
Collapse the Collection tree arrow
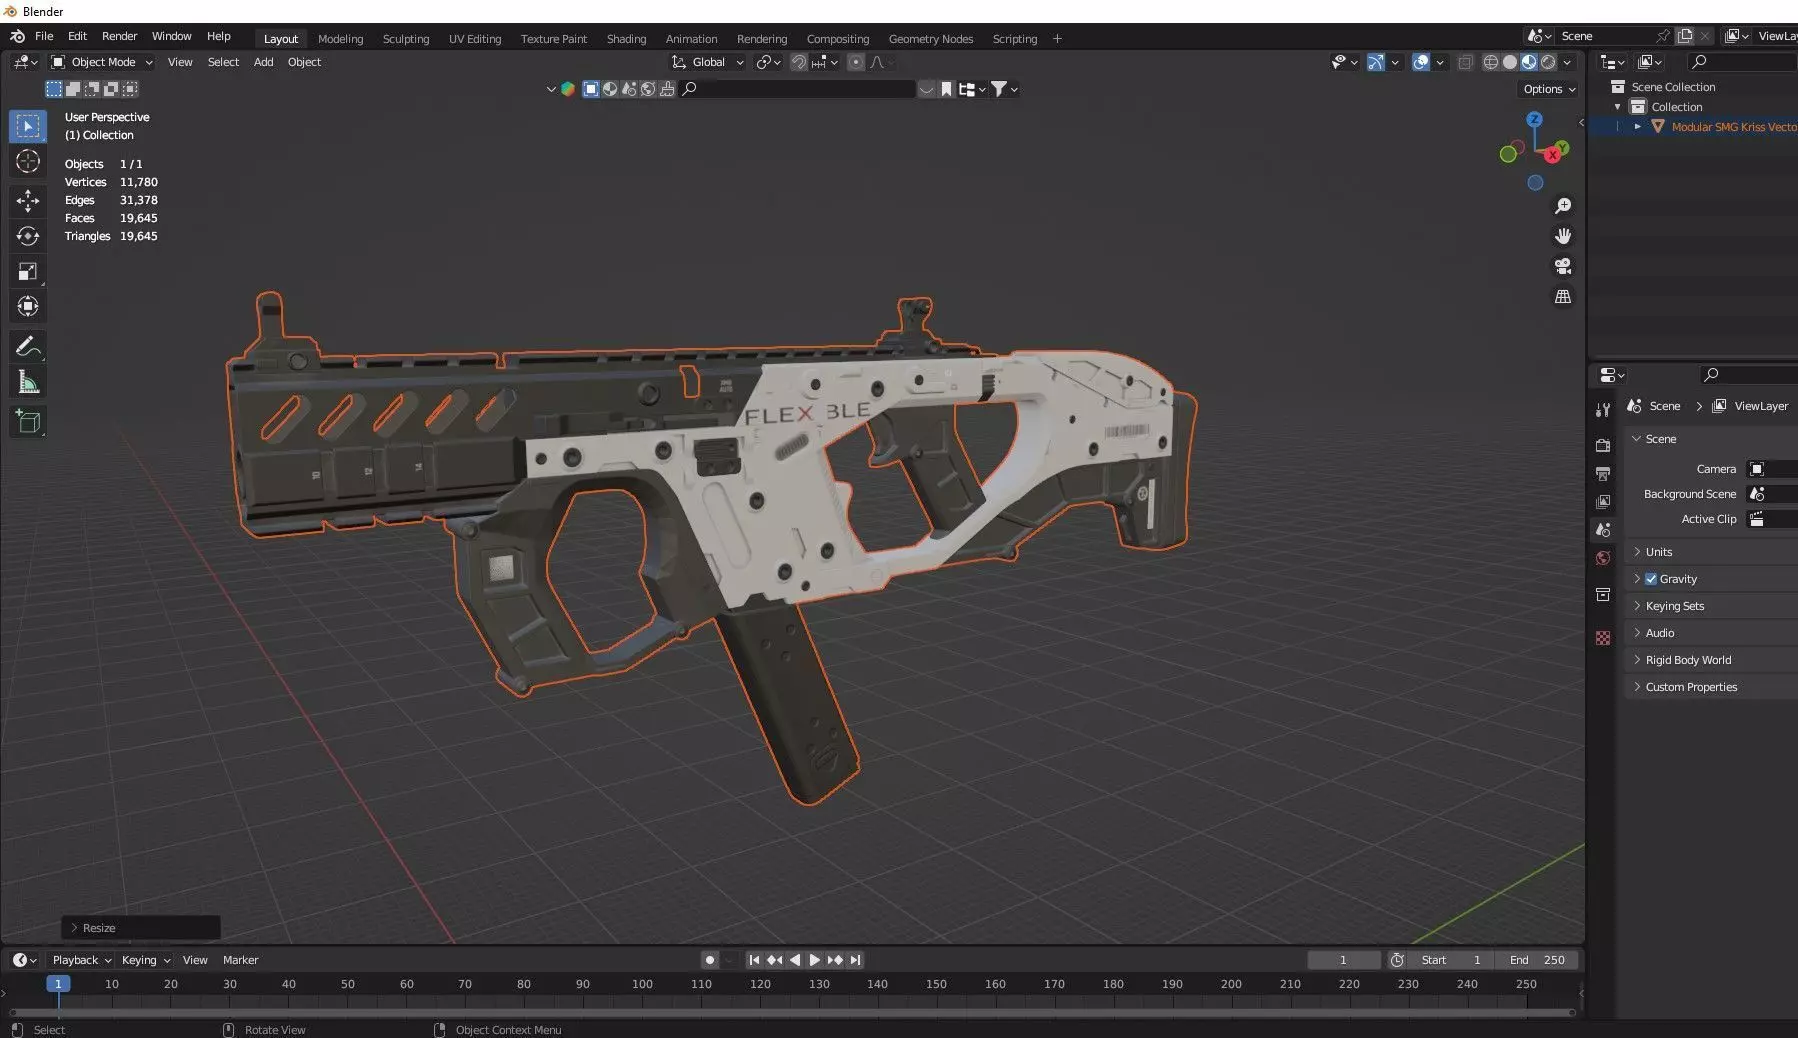pyautogui.click(x=1617, y=107)
